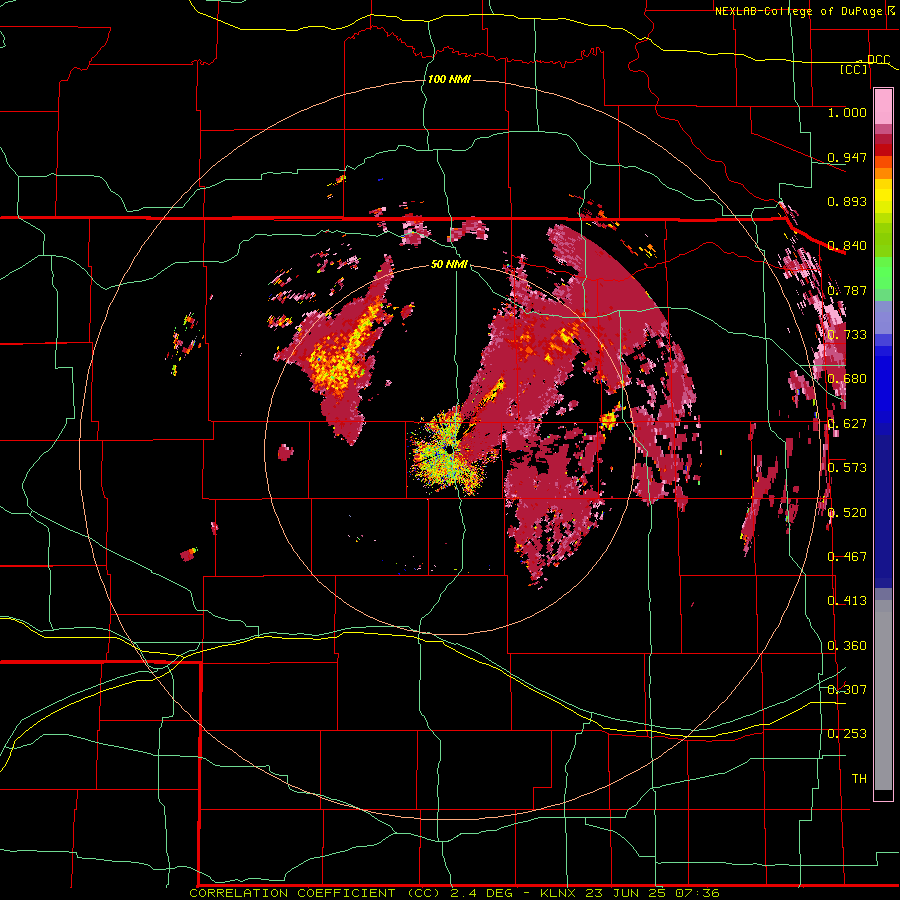Click the 0.947 scale value

point(847,157)
